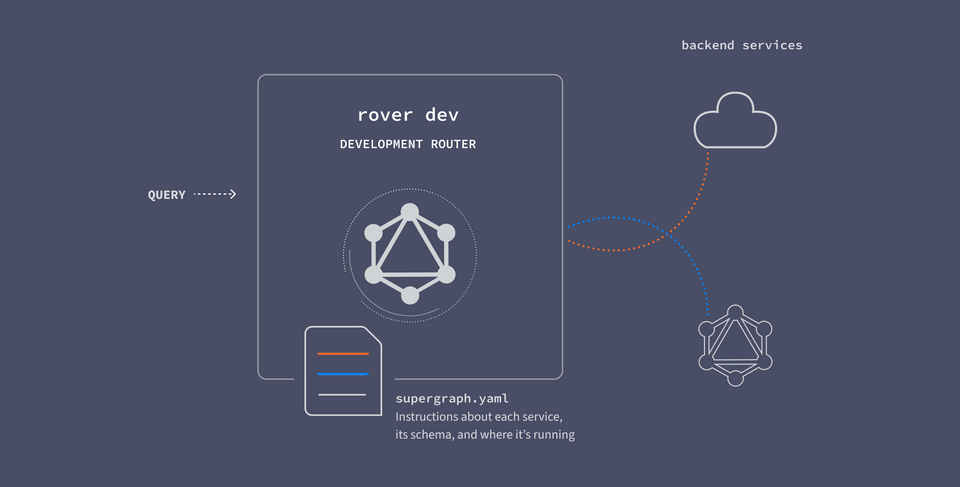Screen dimensions: 960x487
Task: Click the dotted circle around the GraphQL logo
Action: pos(410,255)
